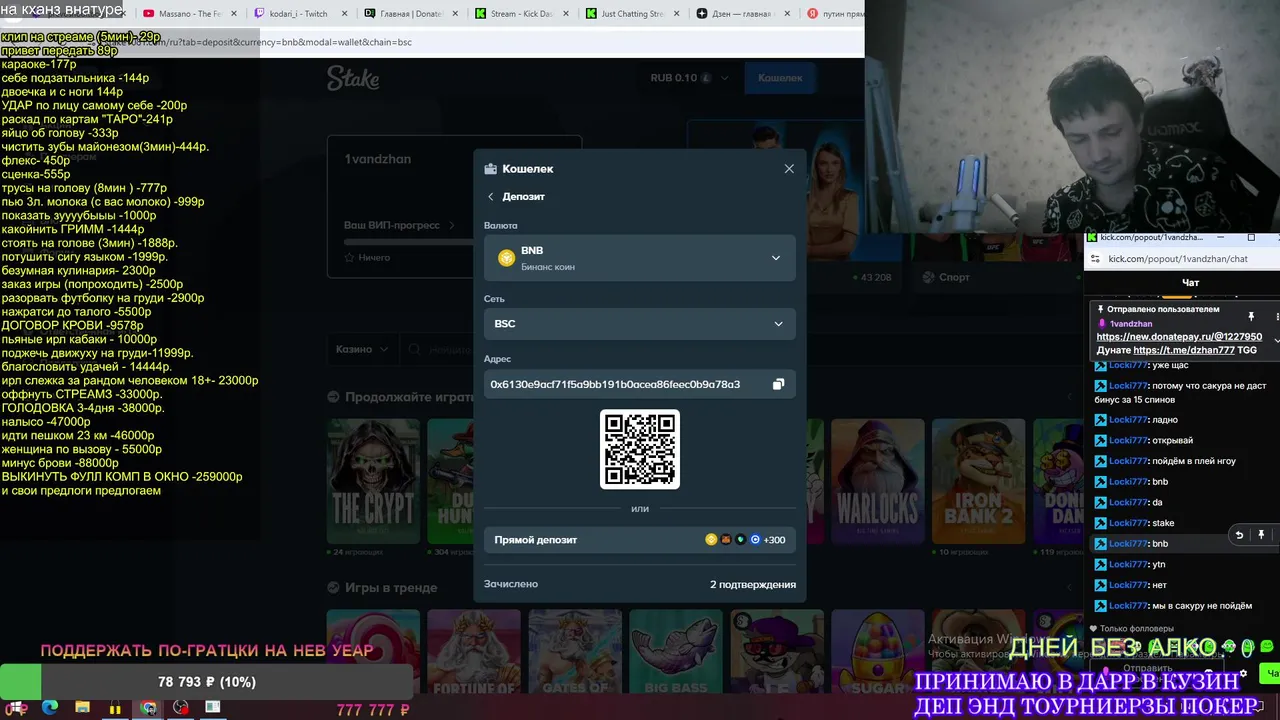Go back using the Депозит arrow
The height and width of the screenshot is (720, 1280).
tap(491, 197)
